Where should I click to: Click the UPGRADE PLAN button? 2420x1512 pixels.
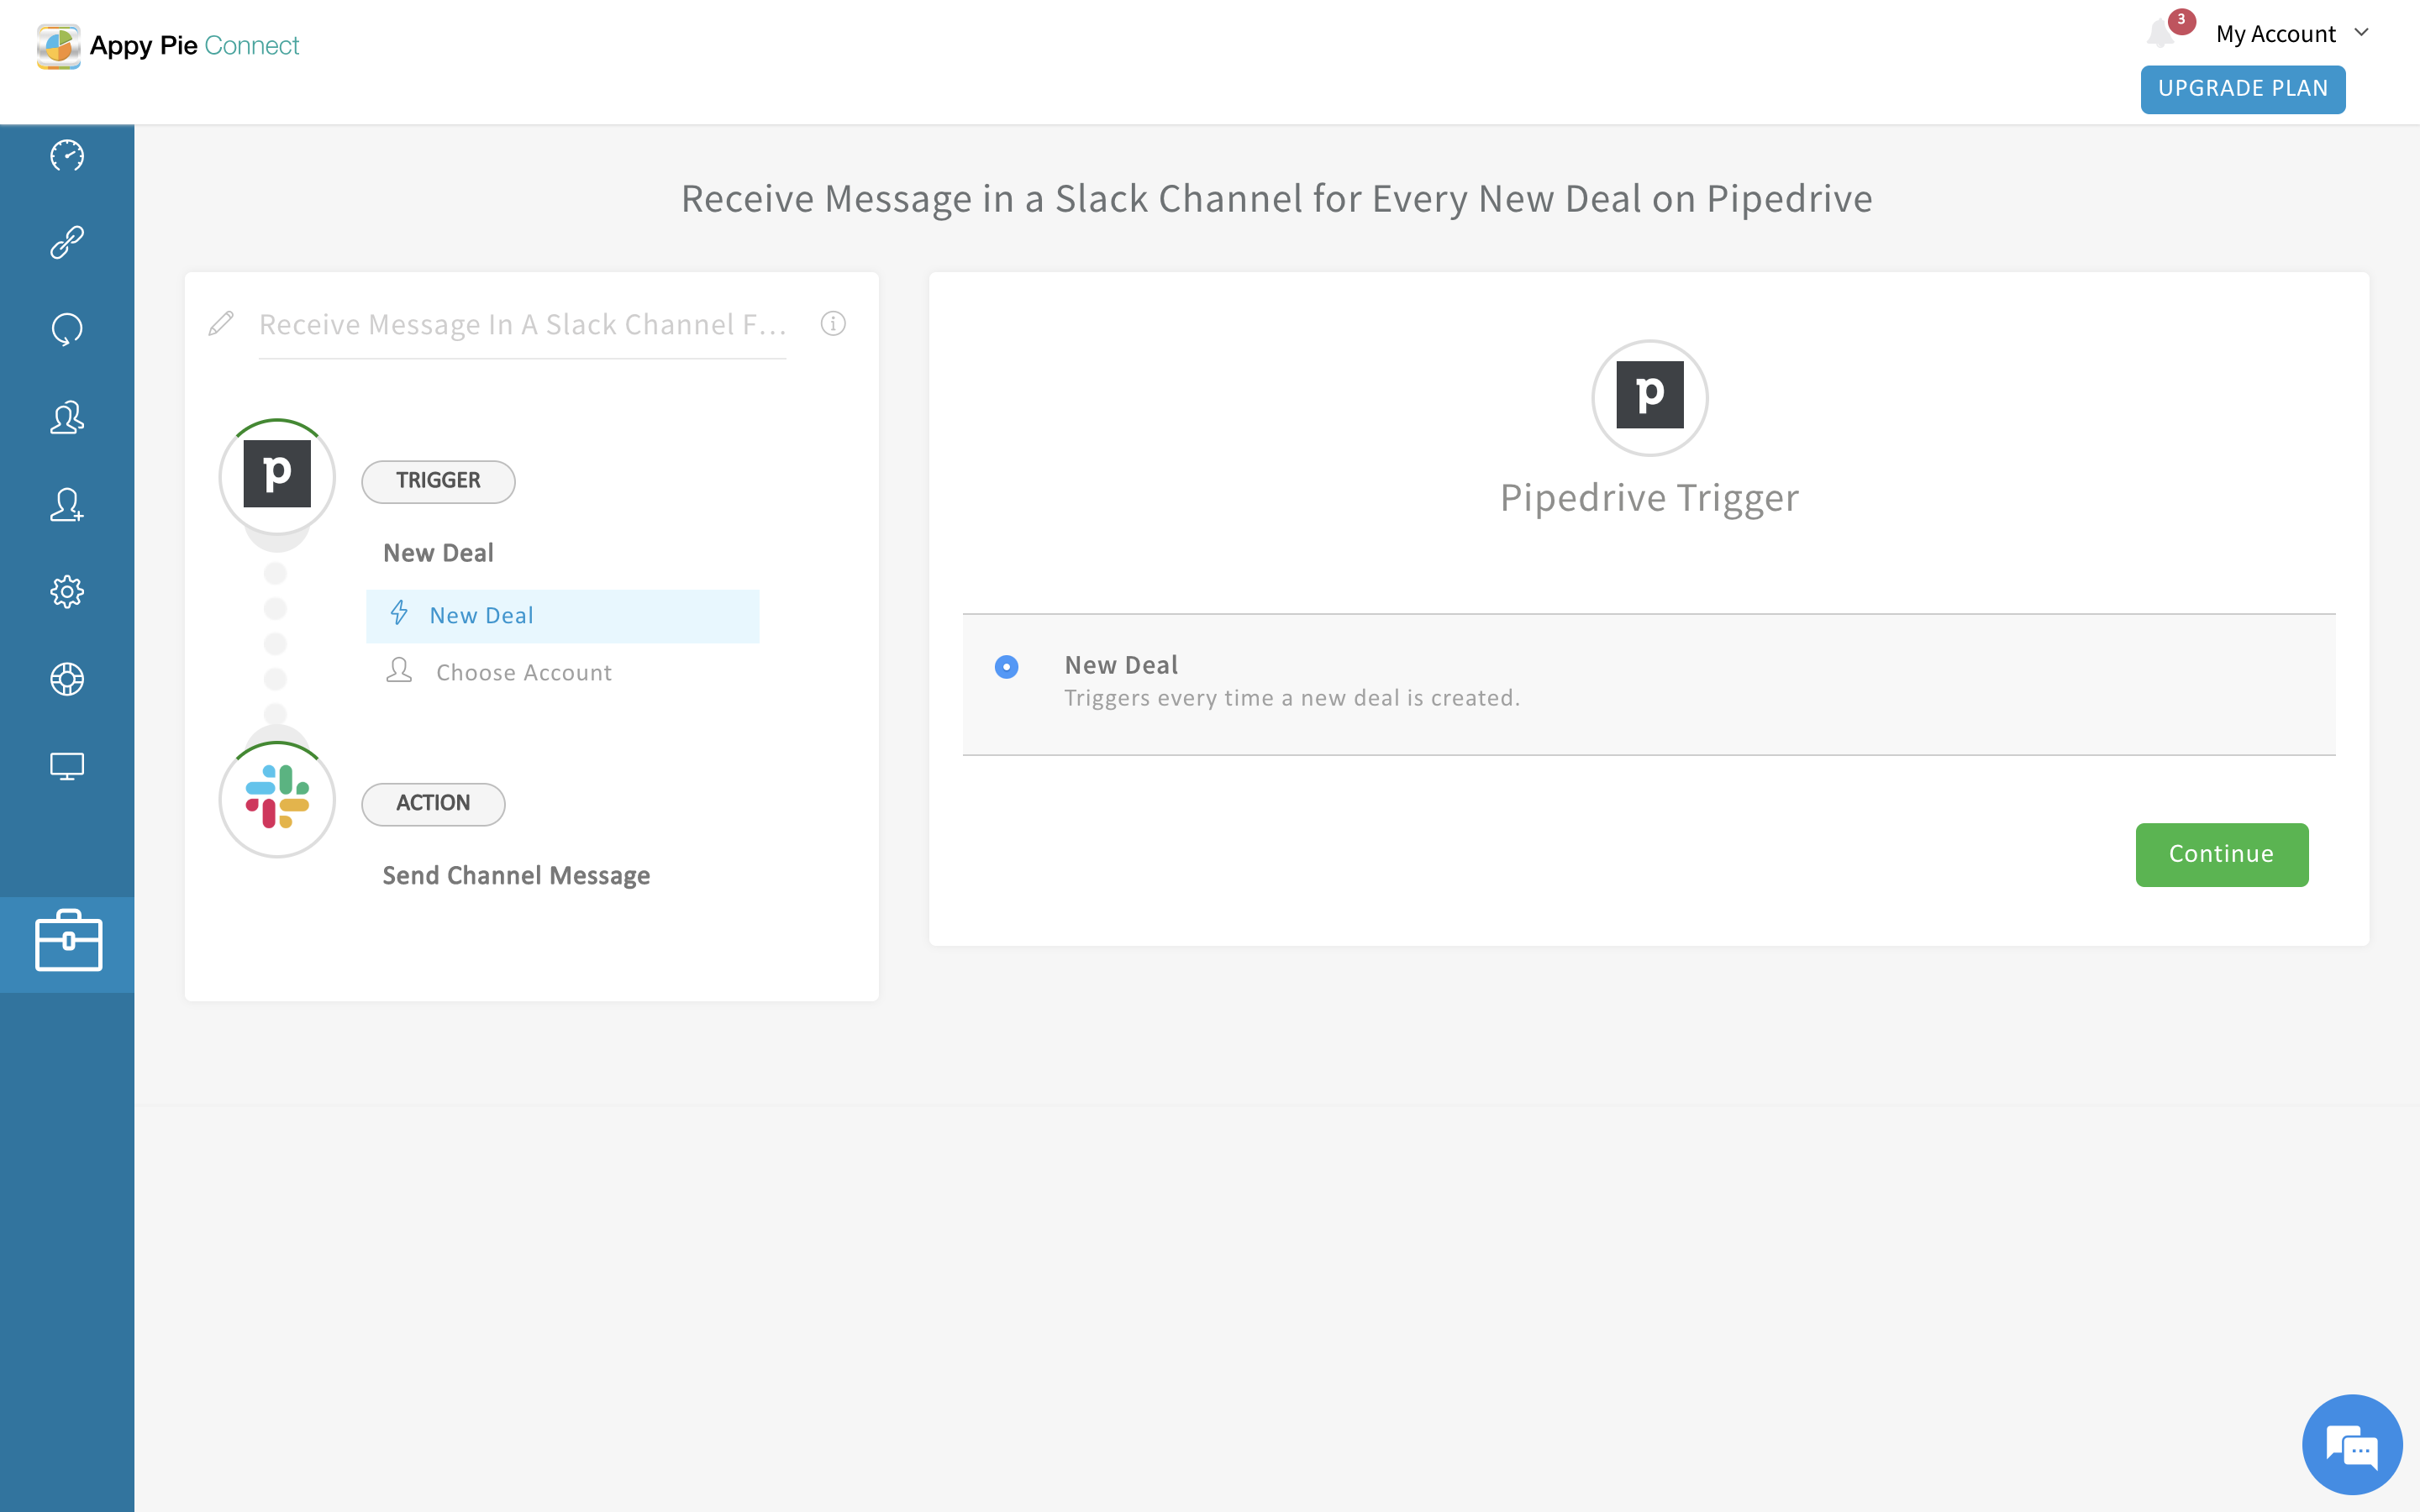2242,89
